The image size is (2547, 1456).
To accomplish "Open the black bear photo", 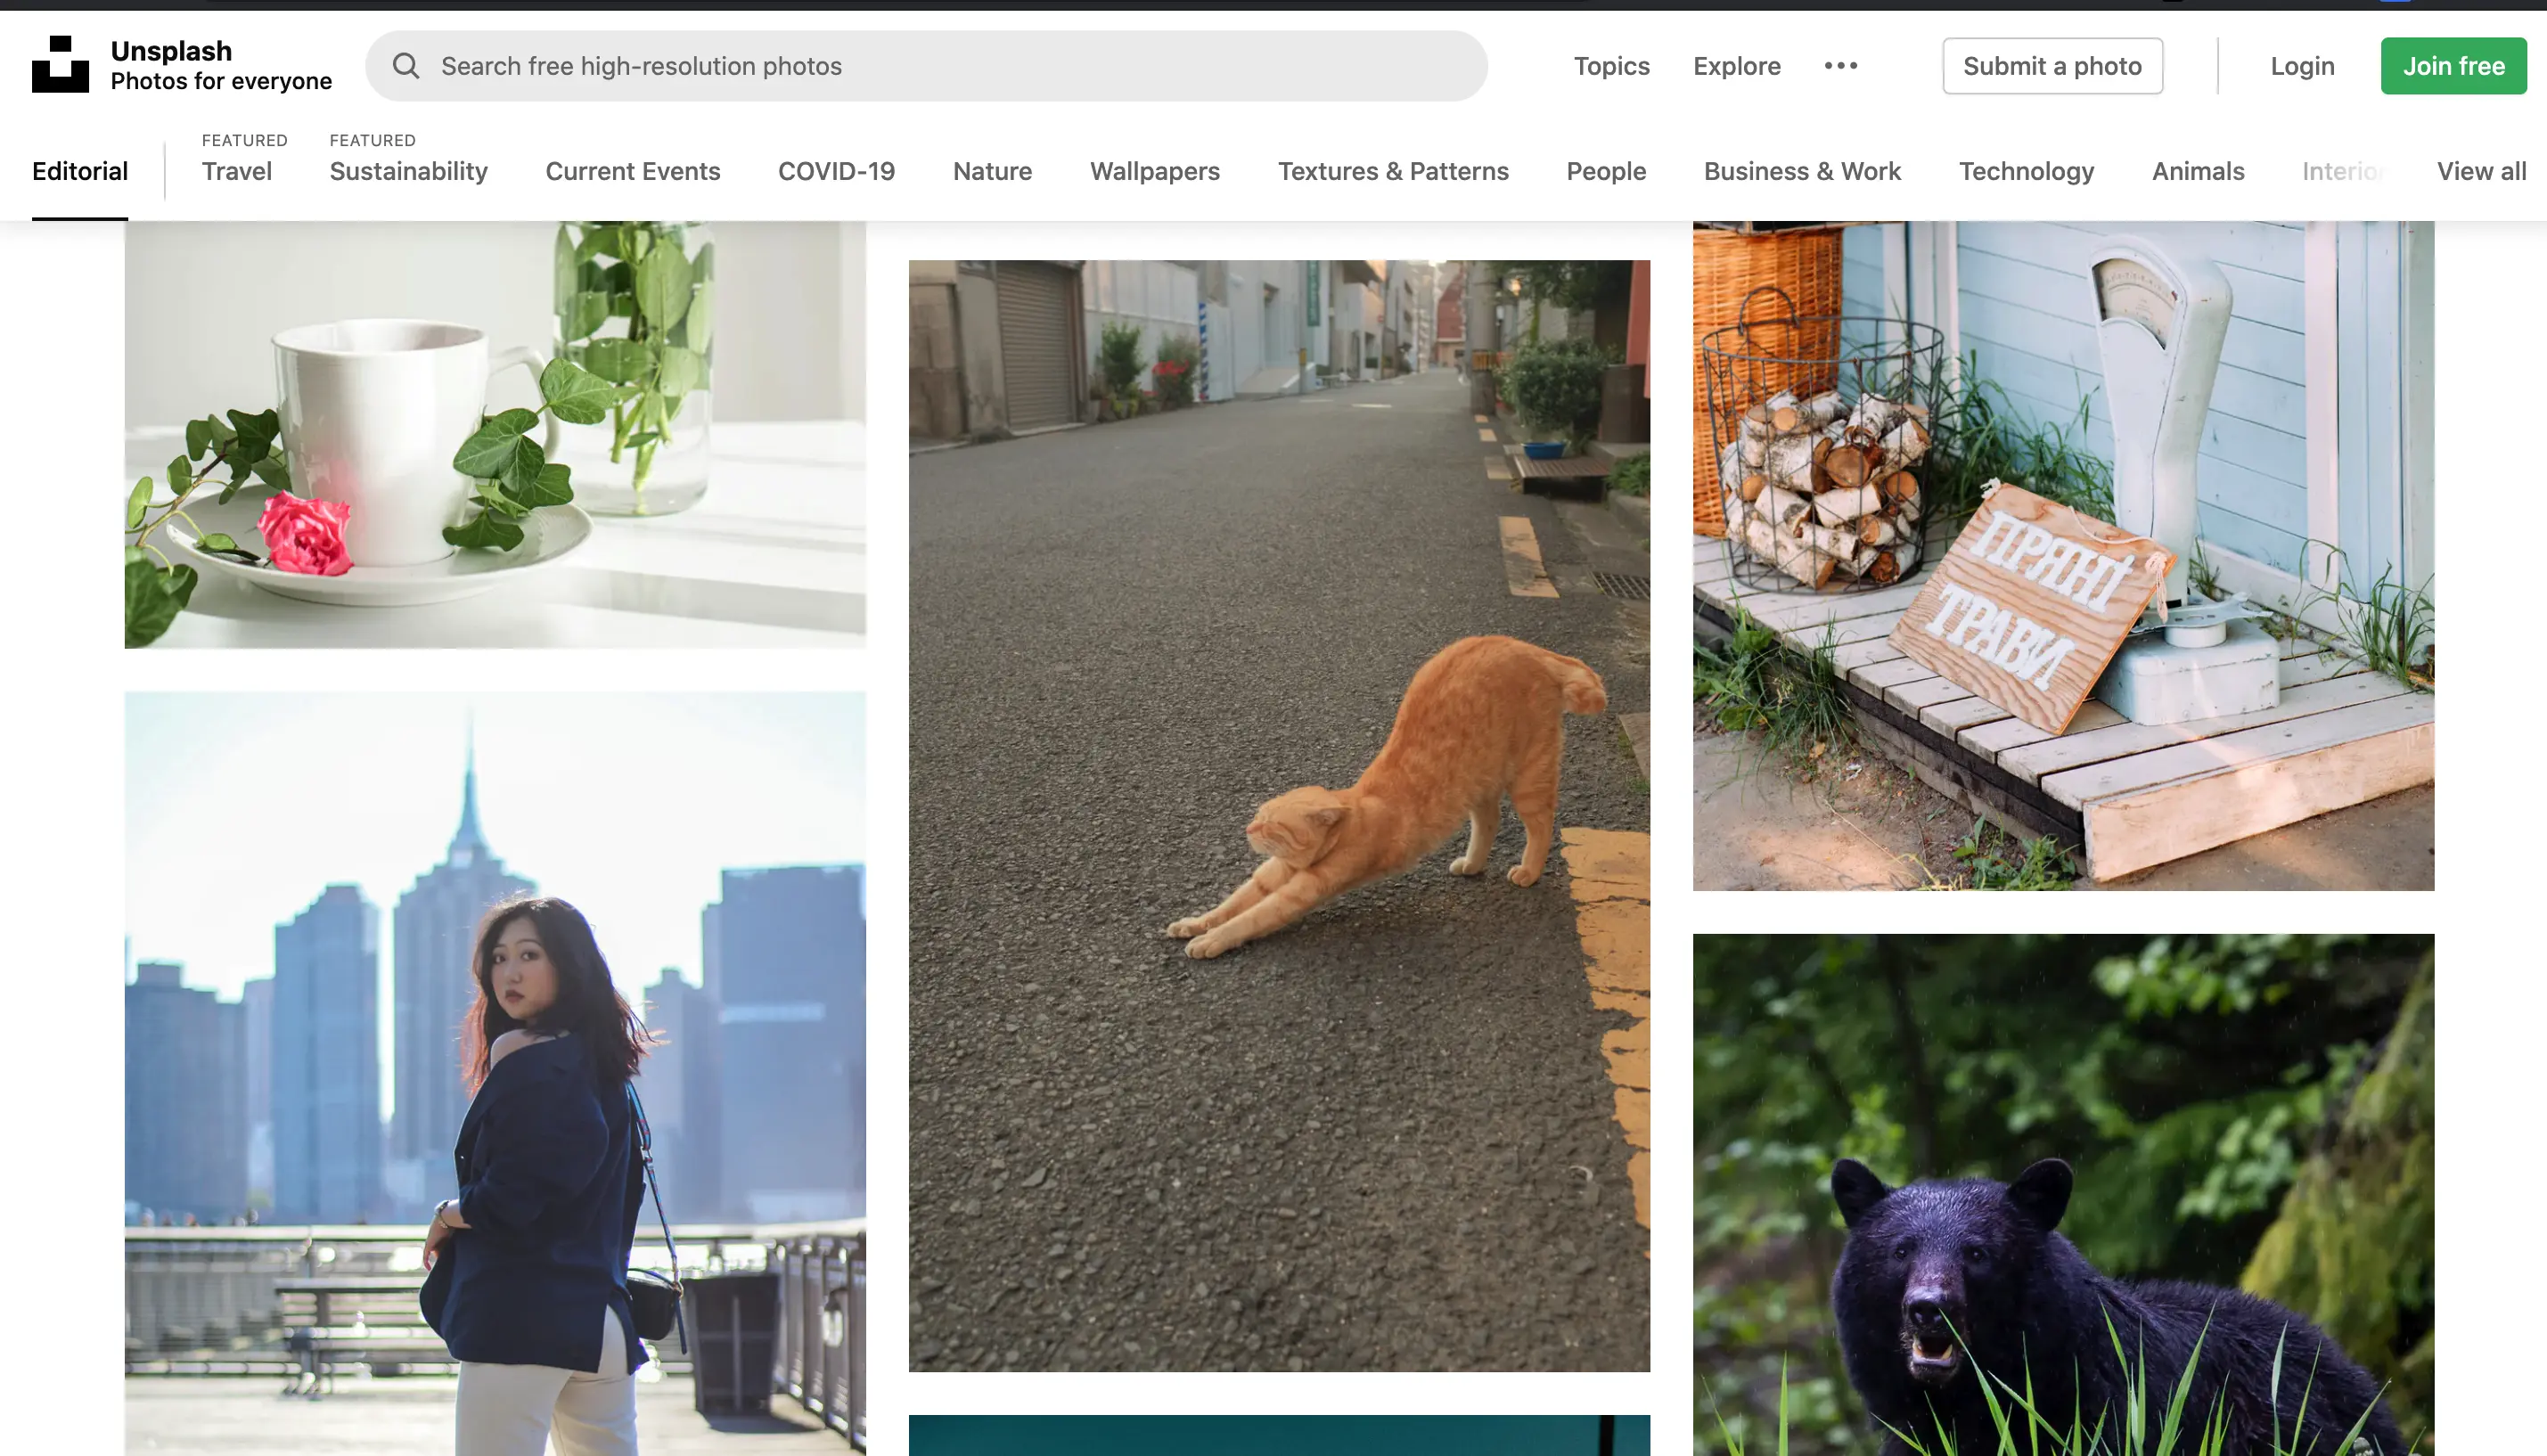I will coord(2062,1195).
